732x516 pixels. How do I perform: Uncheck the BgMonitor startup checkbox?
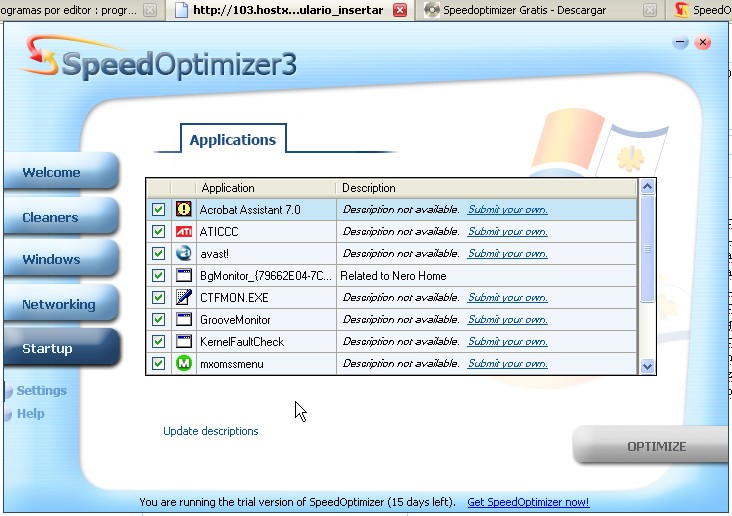pyautogui.click(x=158, y=276)
